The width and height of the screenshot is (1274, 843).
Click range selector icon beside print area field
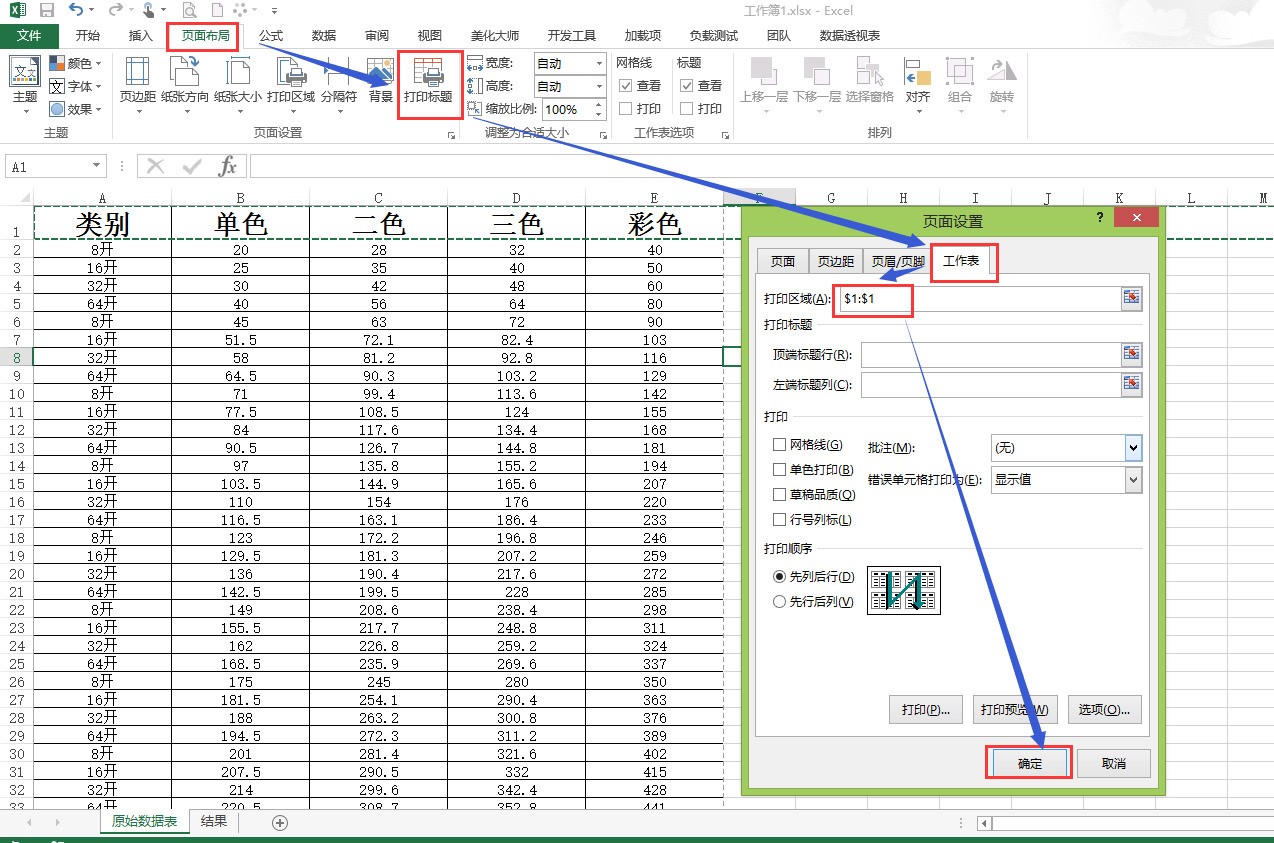pyautogui.click(x=1131, y=298)
